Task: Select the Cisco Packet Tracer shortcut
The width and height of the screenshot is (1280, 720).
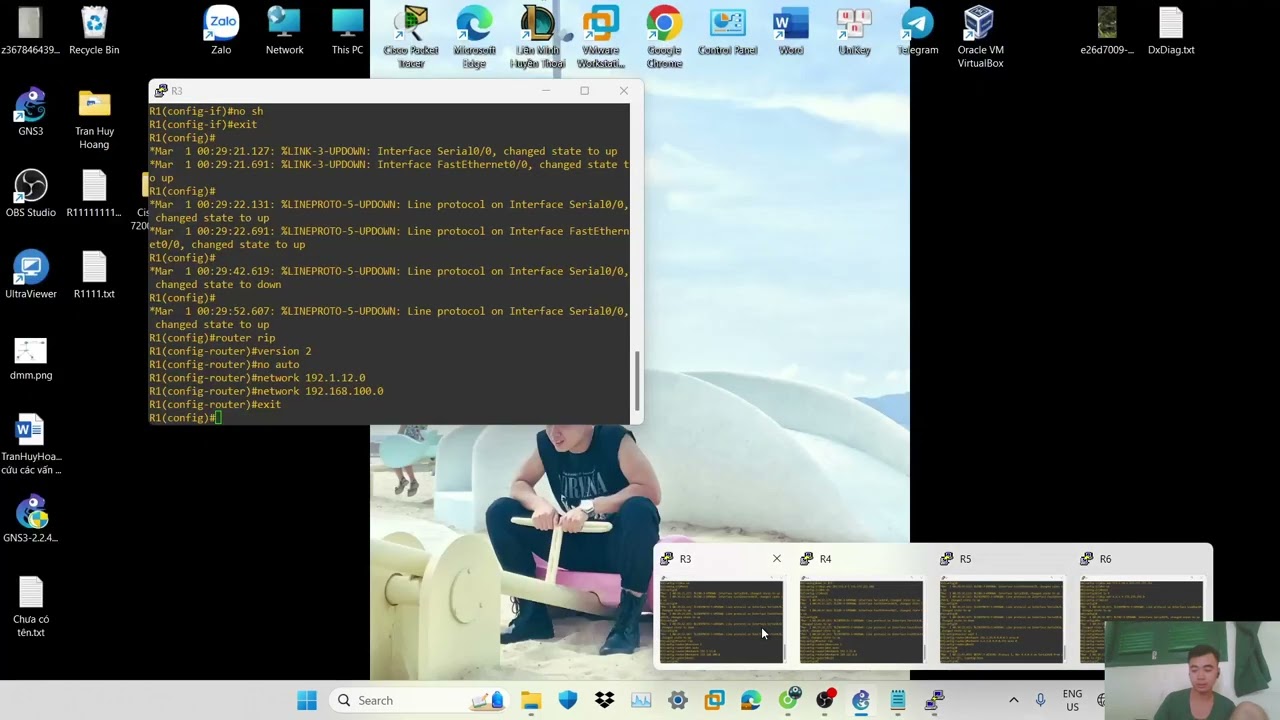Action: coord(411,38)
